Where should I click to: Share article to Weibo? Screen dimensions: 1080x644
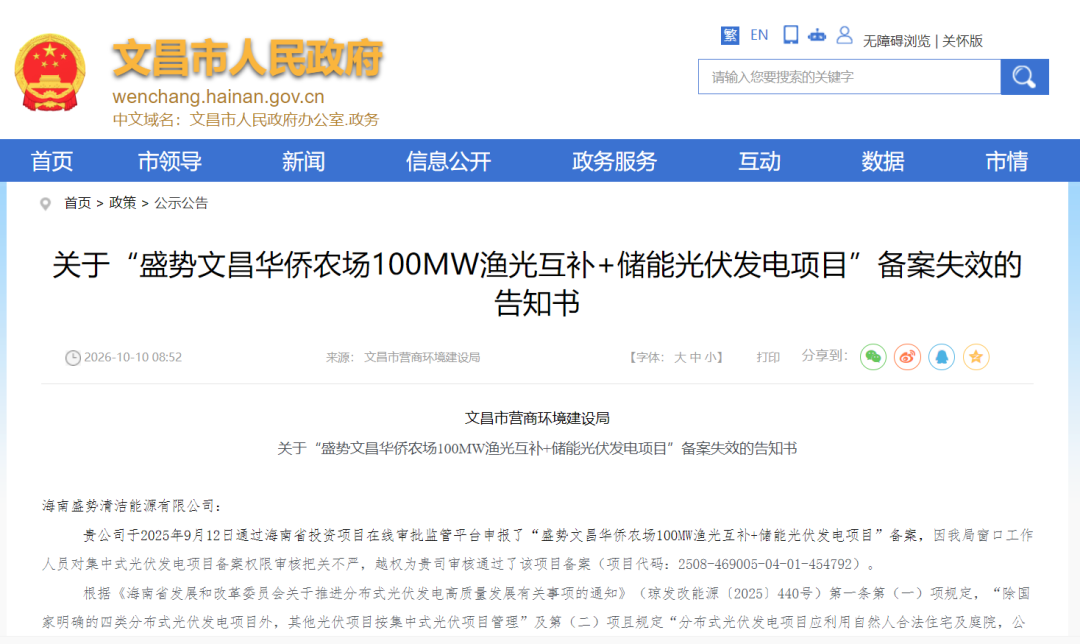pyautogui.click(x=907, y=357)
